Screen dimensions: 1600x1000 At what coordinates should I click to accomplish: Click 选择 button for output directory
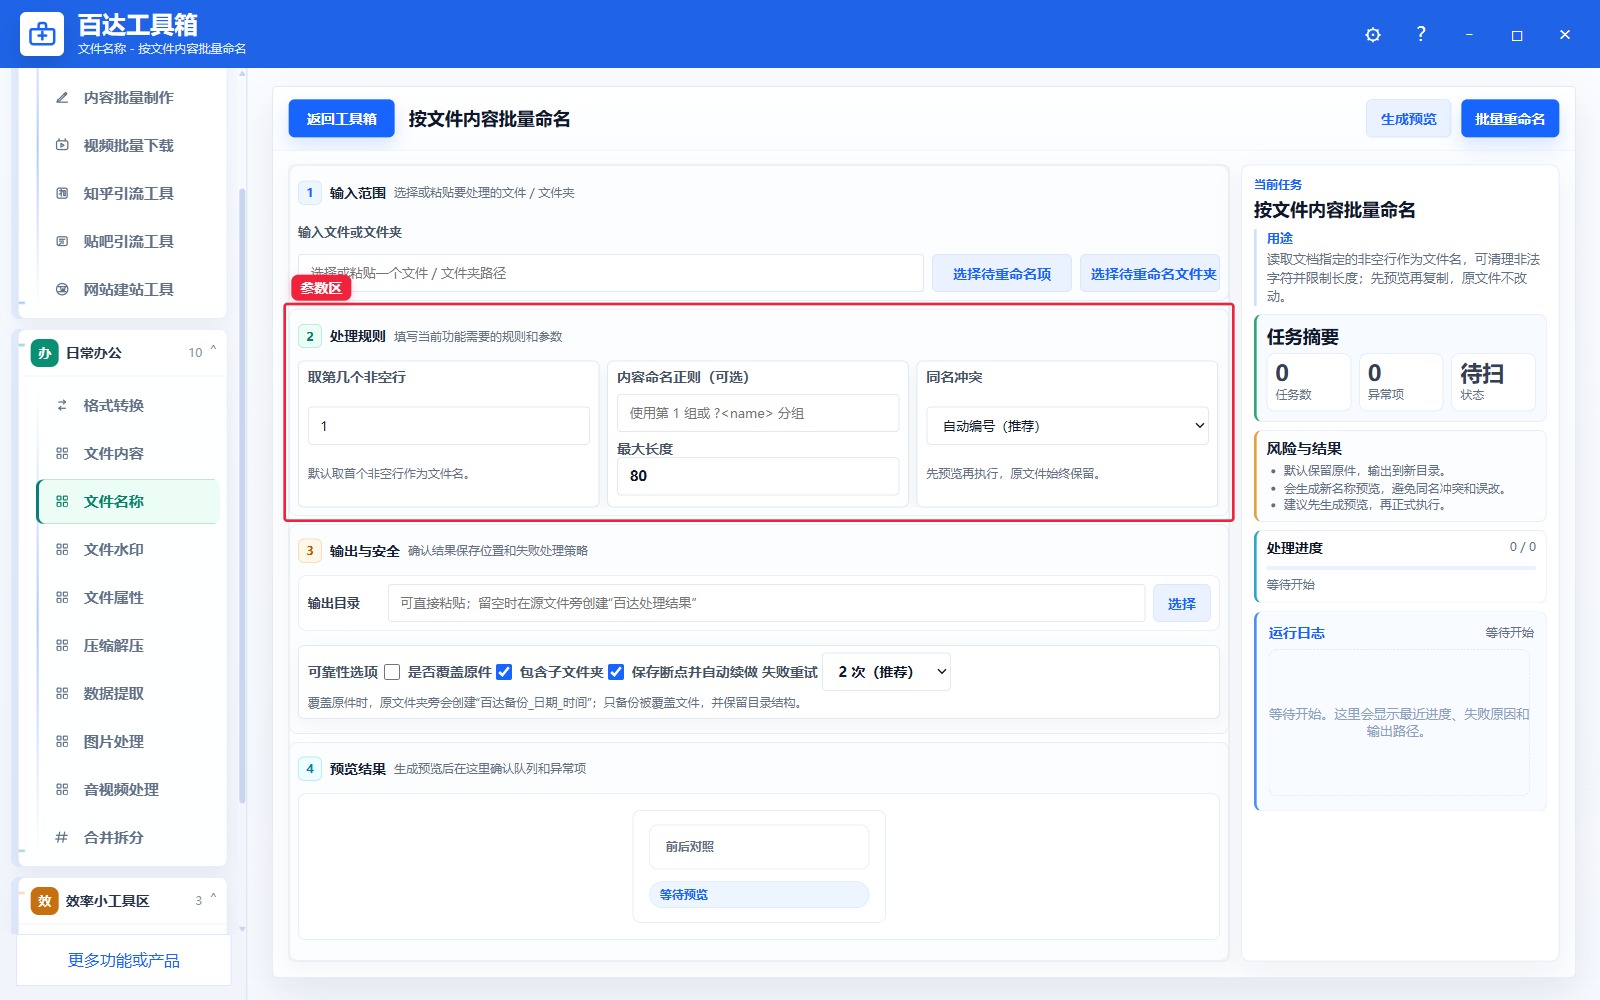(x=1181, y=603)
